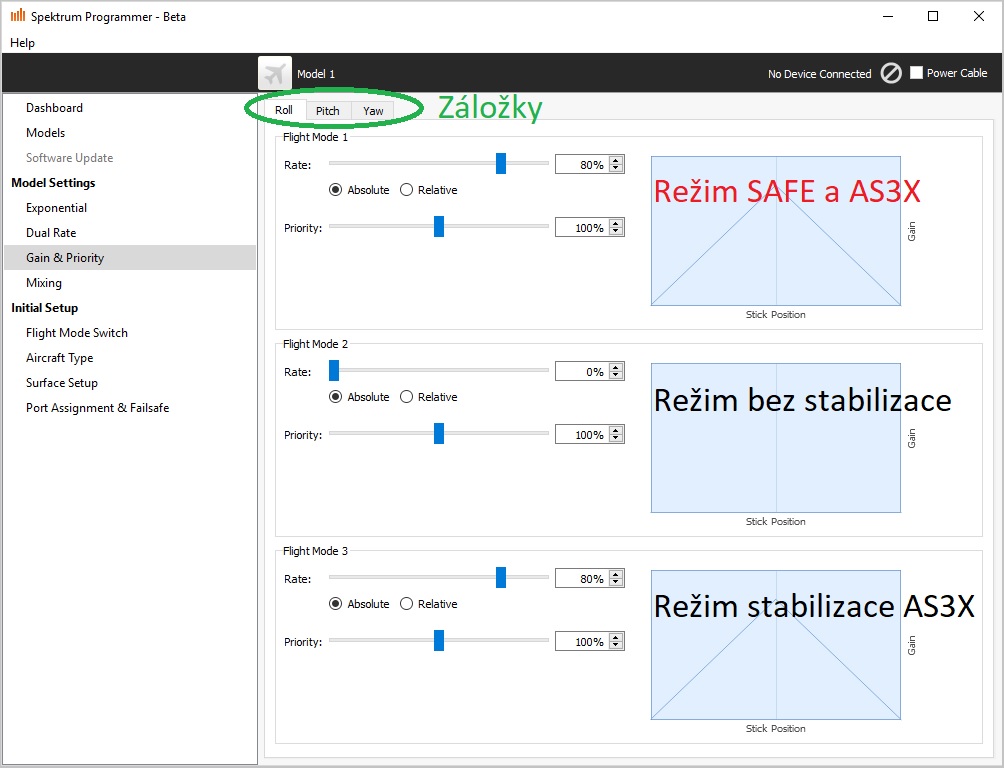Increase Flight Mode 3 Rate using spinner
Image resolution: width=1004 pixels, height=768 pixels.
click(616, 574)
